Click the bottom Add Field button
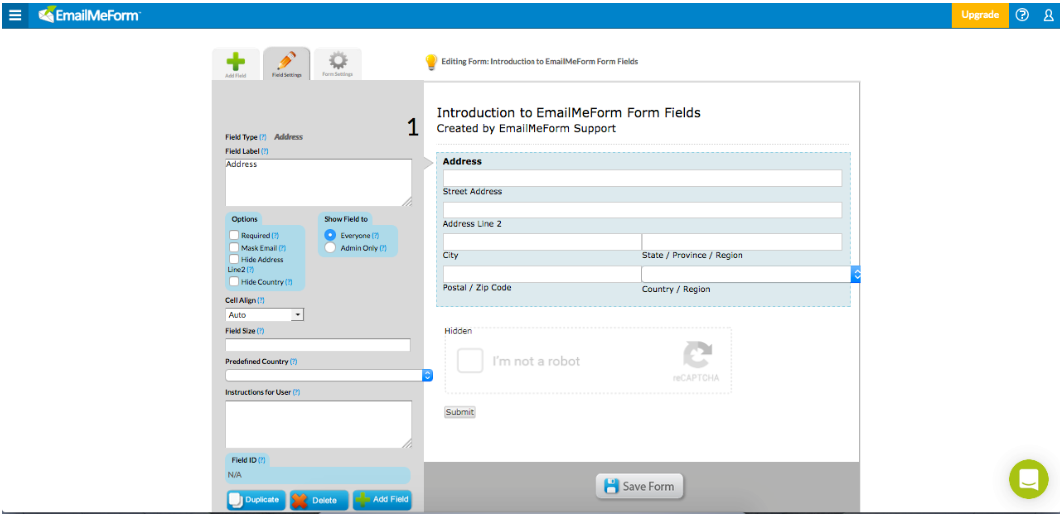 [382, 500]
